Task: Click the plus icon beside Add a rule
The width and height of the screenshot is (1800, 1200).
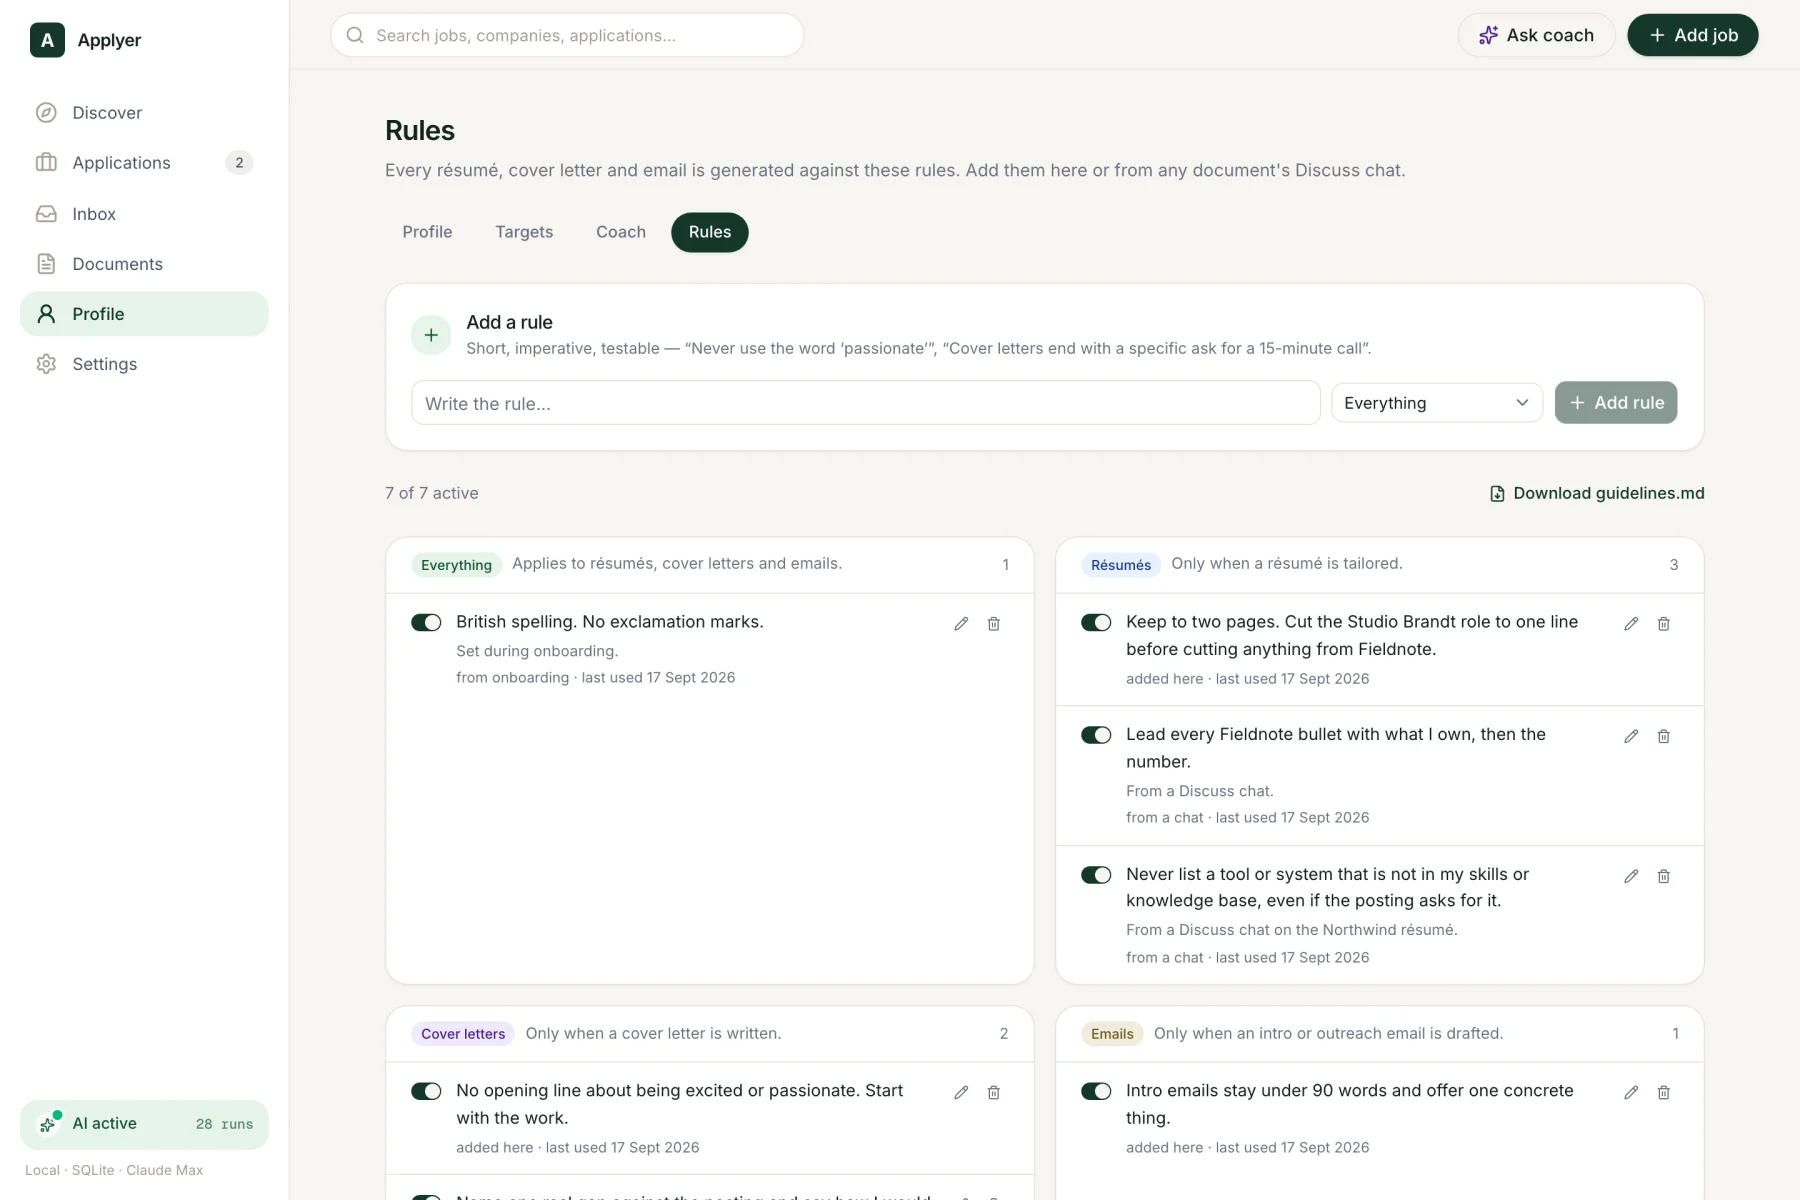Action: point(431,335)
